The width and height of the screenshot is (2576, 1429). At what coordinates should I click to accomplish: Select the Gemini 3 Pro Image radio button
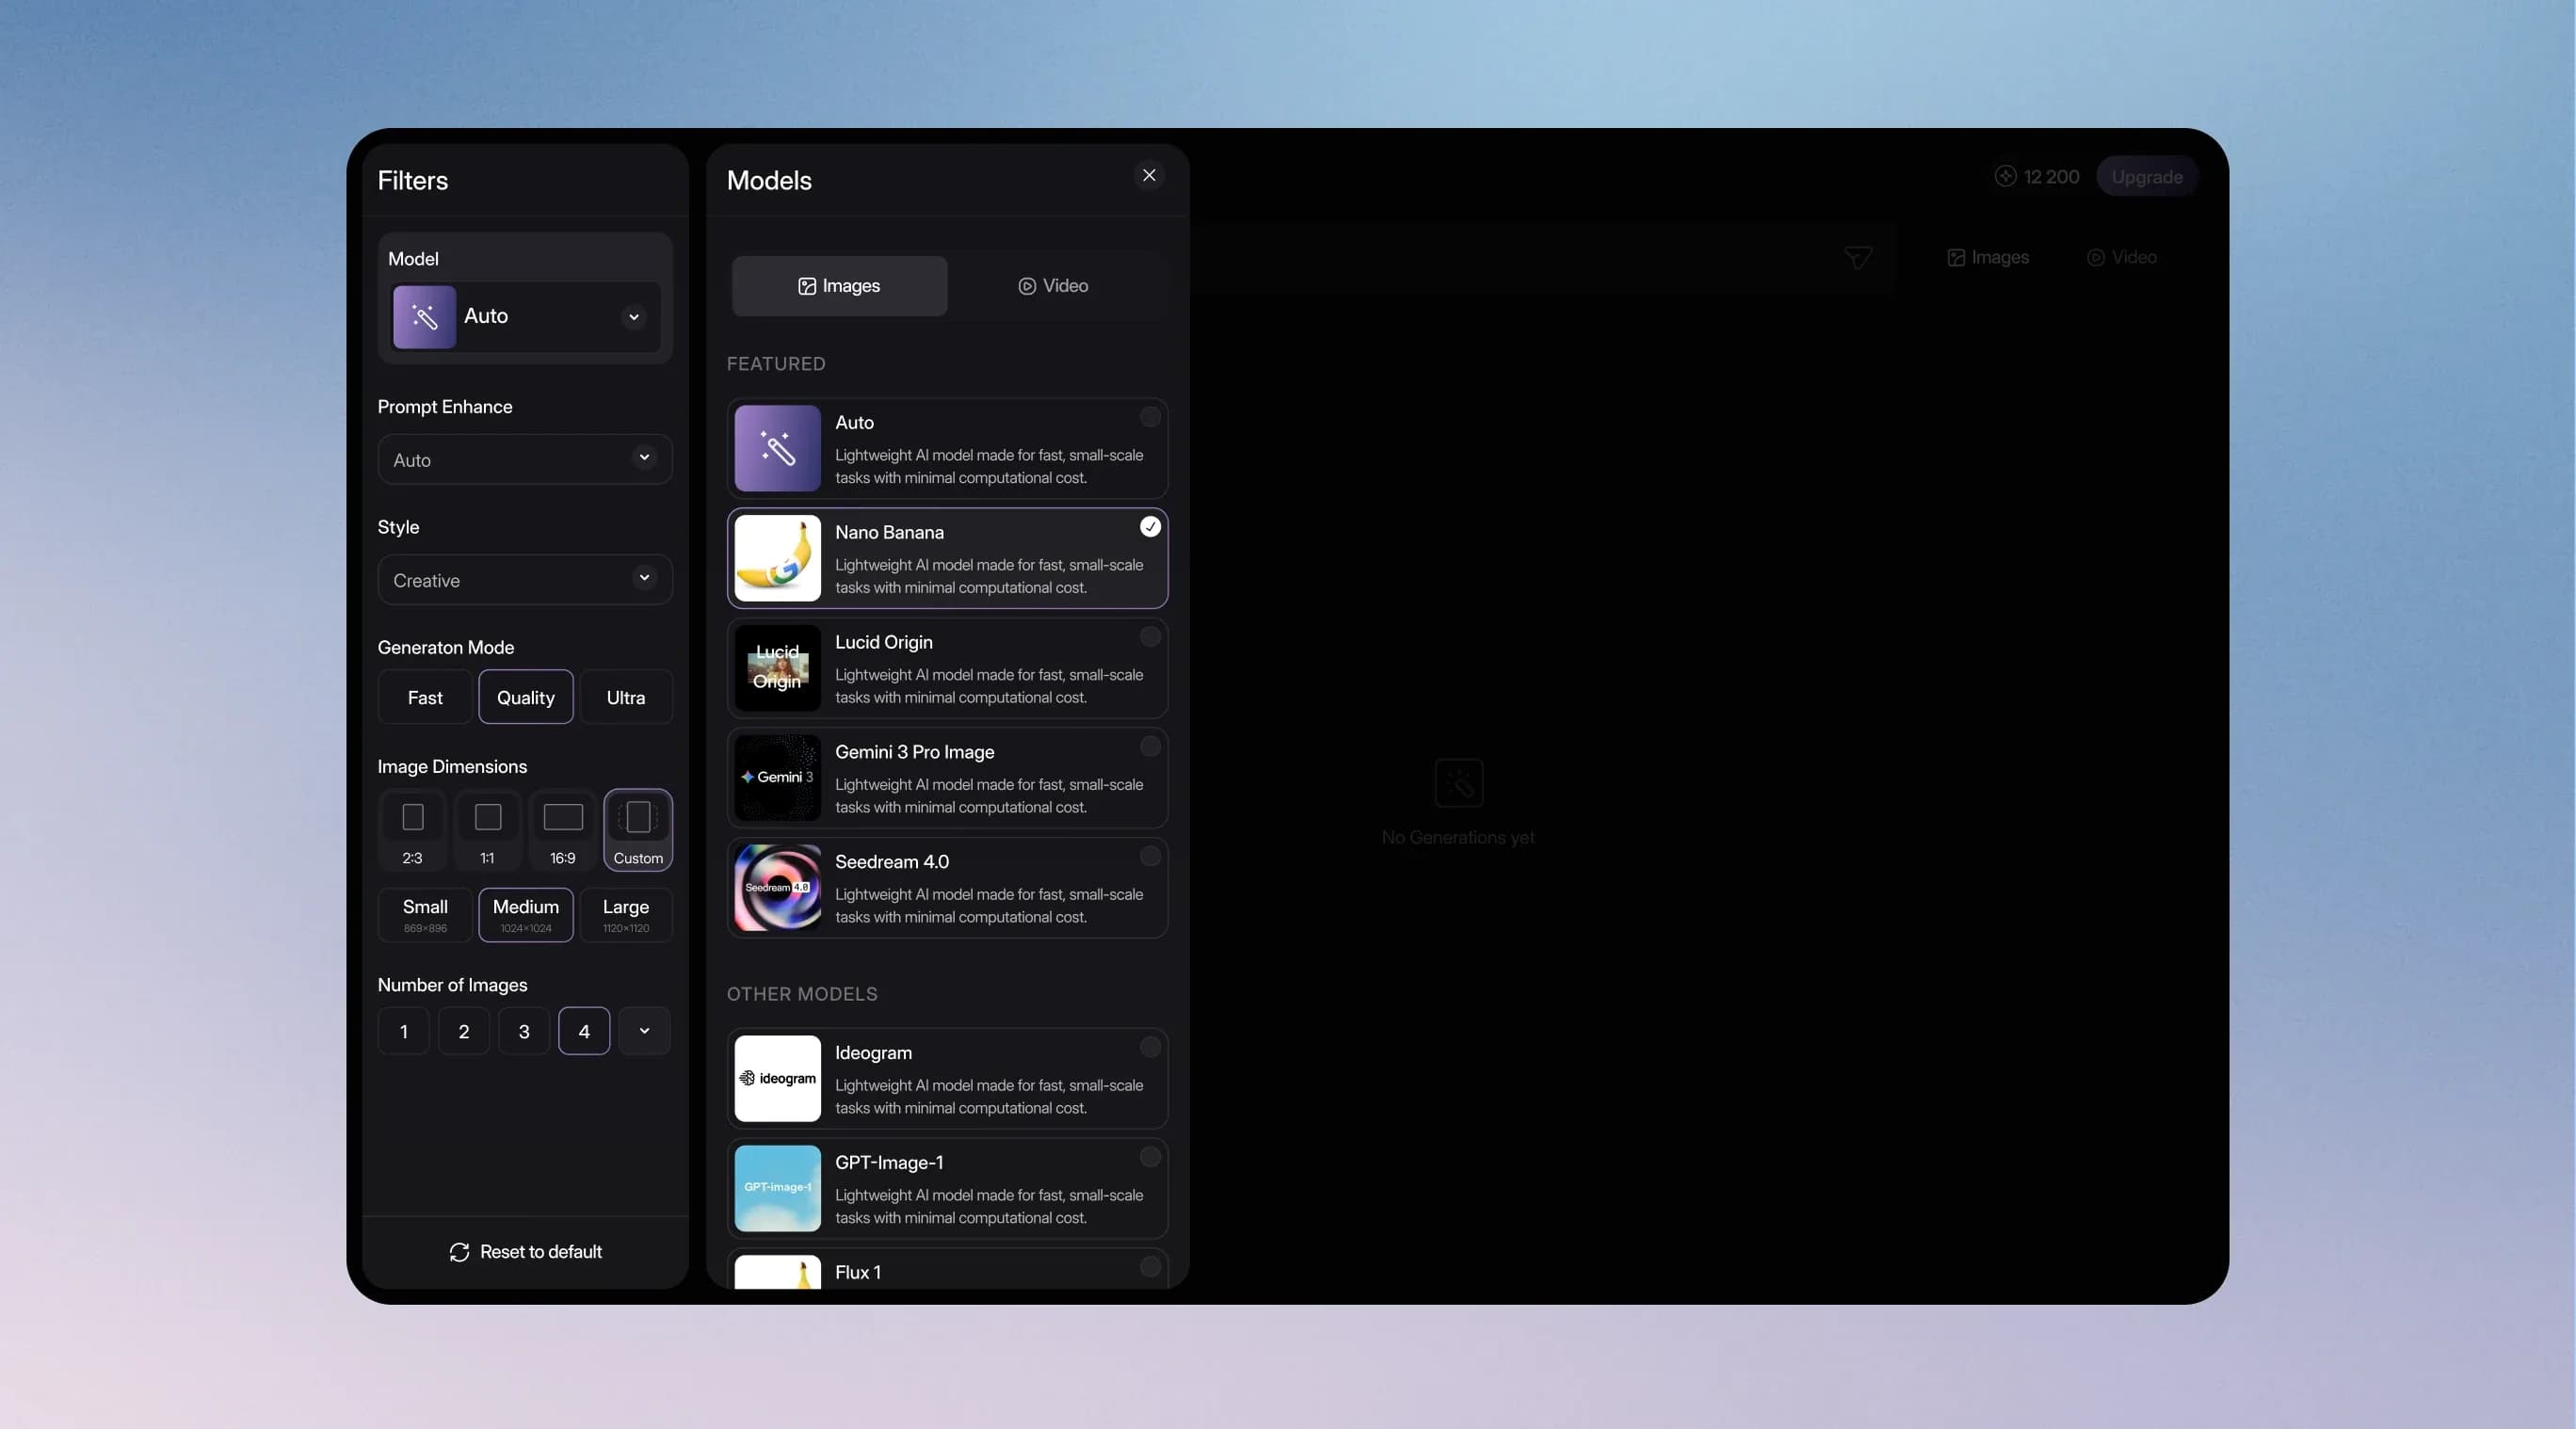1150,746
